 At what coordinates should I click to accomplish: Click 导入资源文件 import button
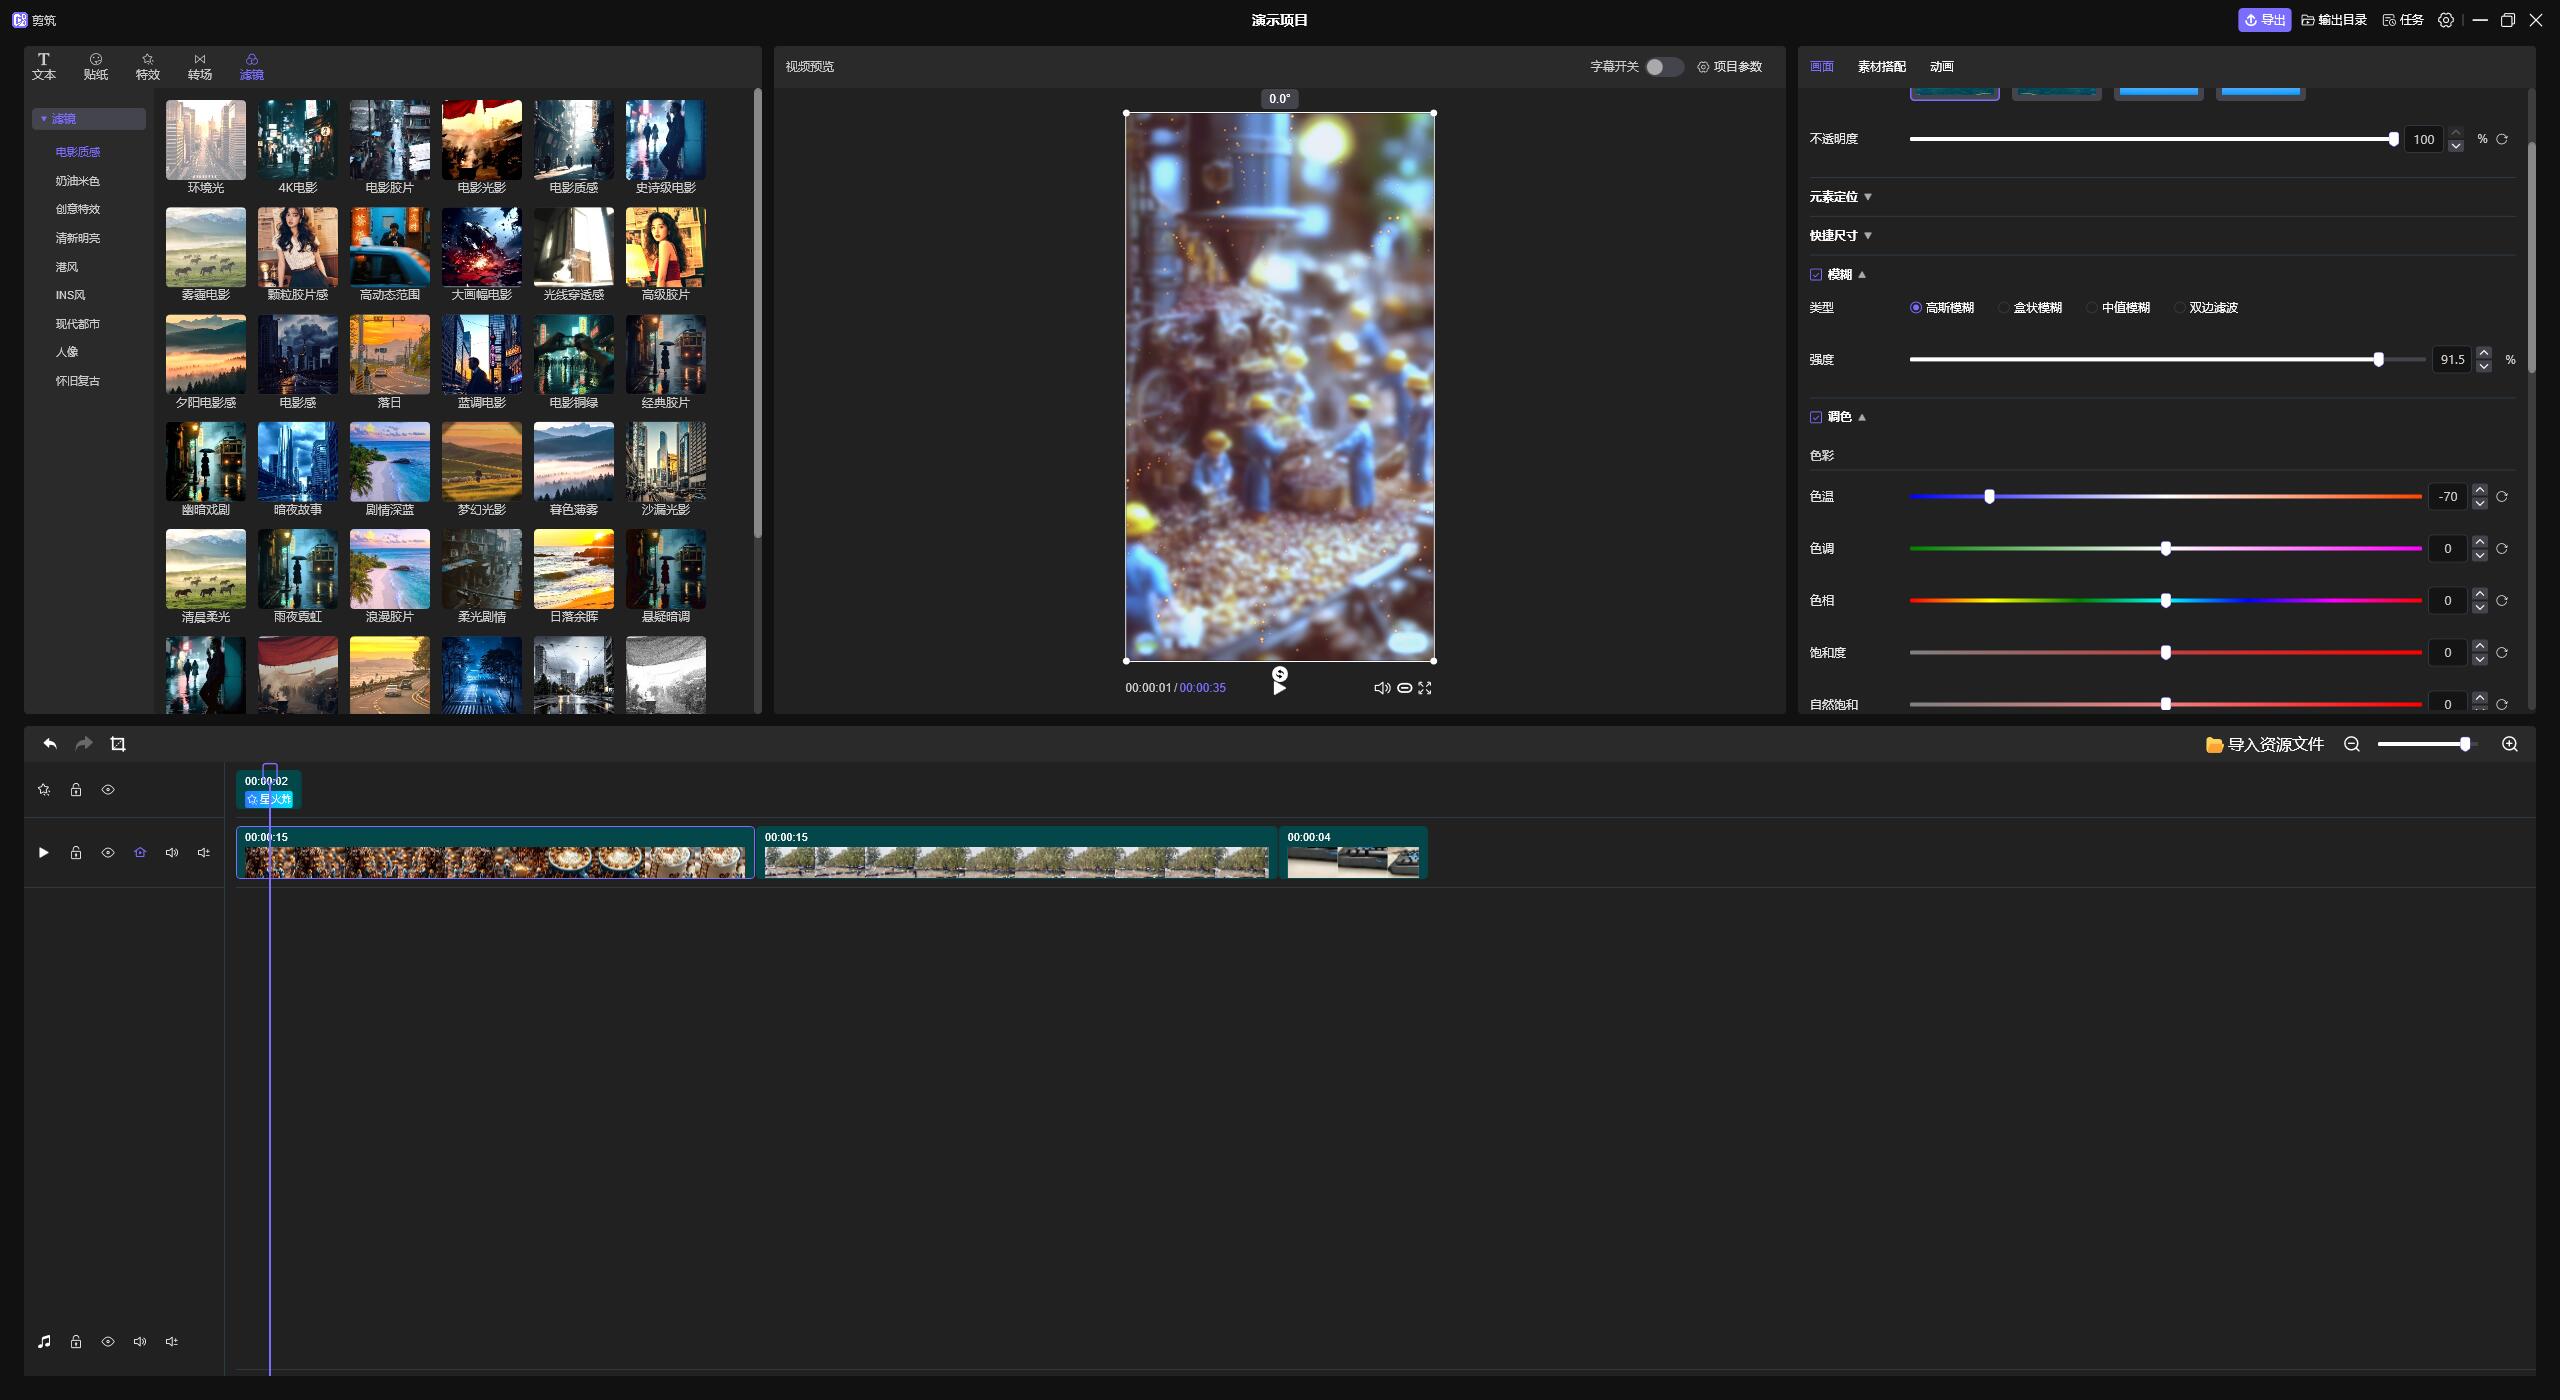(x=2265, y=745)
